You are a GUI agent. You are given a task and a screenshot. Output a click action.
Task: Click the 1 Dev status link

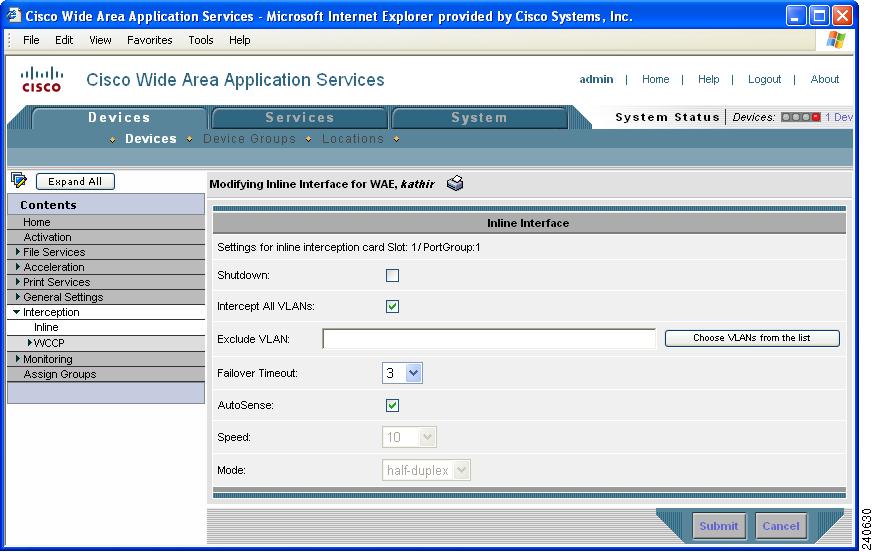839,117
